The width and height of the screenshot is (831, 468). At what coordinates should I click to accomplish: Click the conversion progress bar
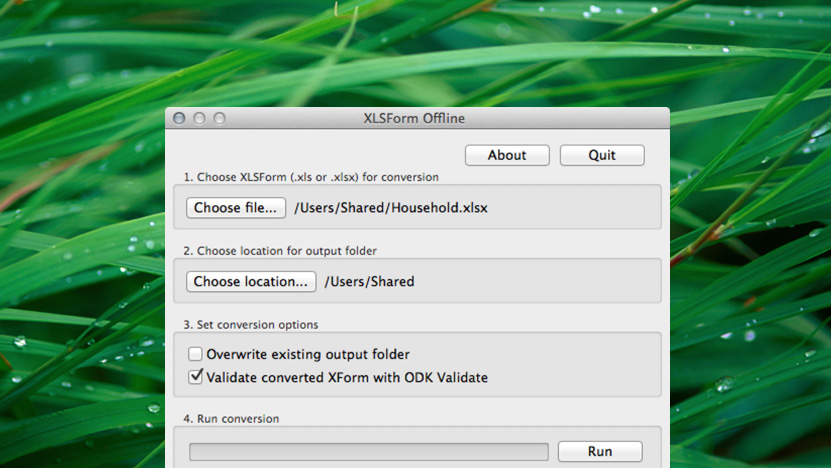368,452
